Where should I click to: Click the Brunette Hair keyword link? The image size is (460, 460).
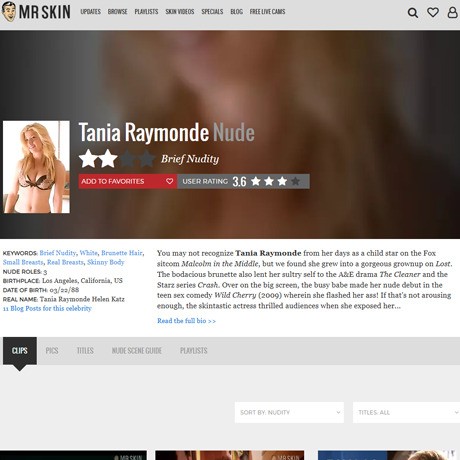pos(122,253)
